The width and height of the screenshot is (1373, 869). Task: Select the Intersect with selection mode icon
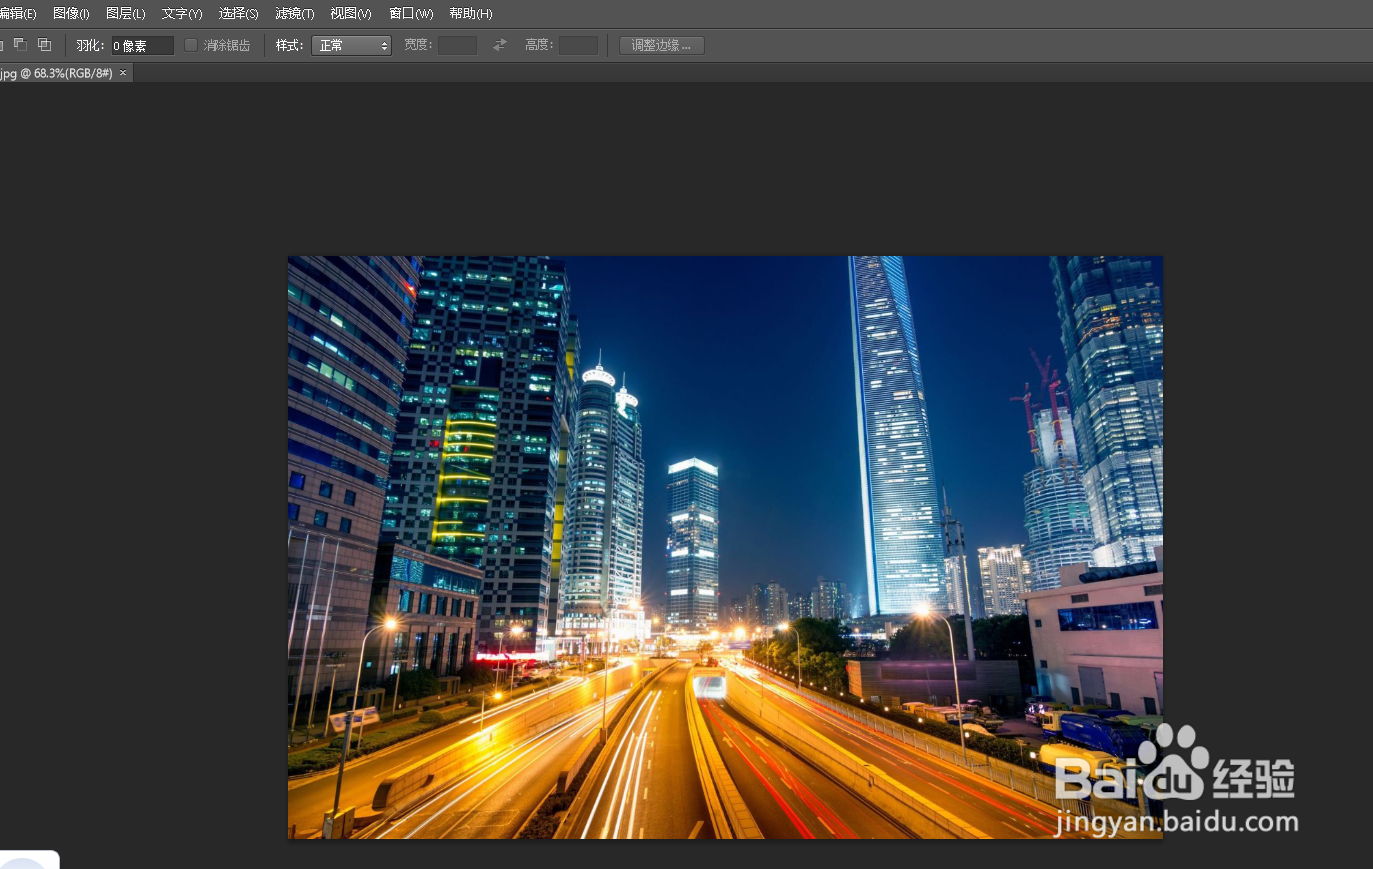click(x=43, y=45)
